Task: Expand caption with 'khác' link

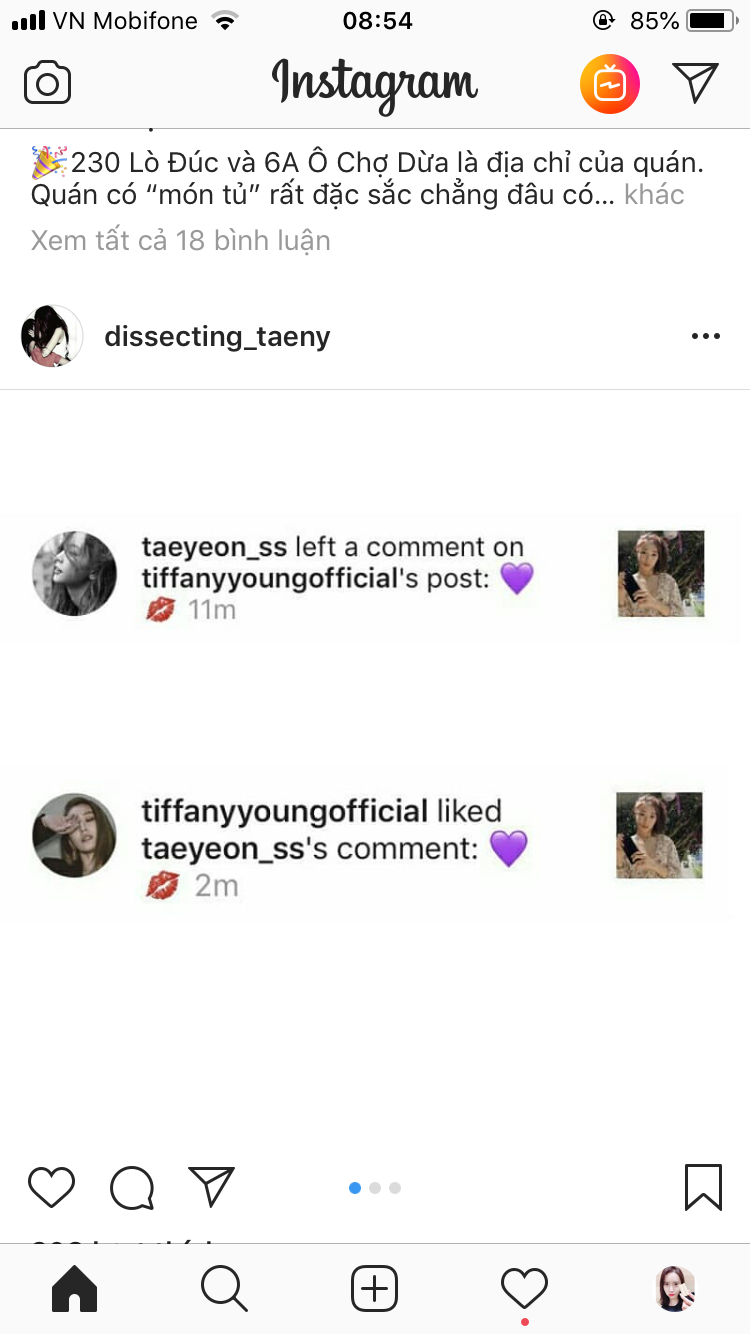Action: point(654,194)
